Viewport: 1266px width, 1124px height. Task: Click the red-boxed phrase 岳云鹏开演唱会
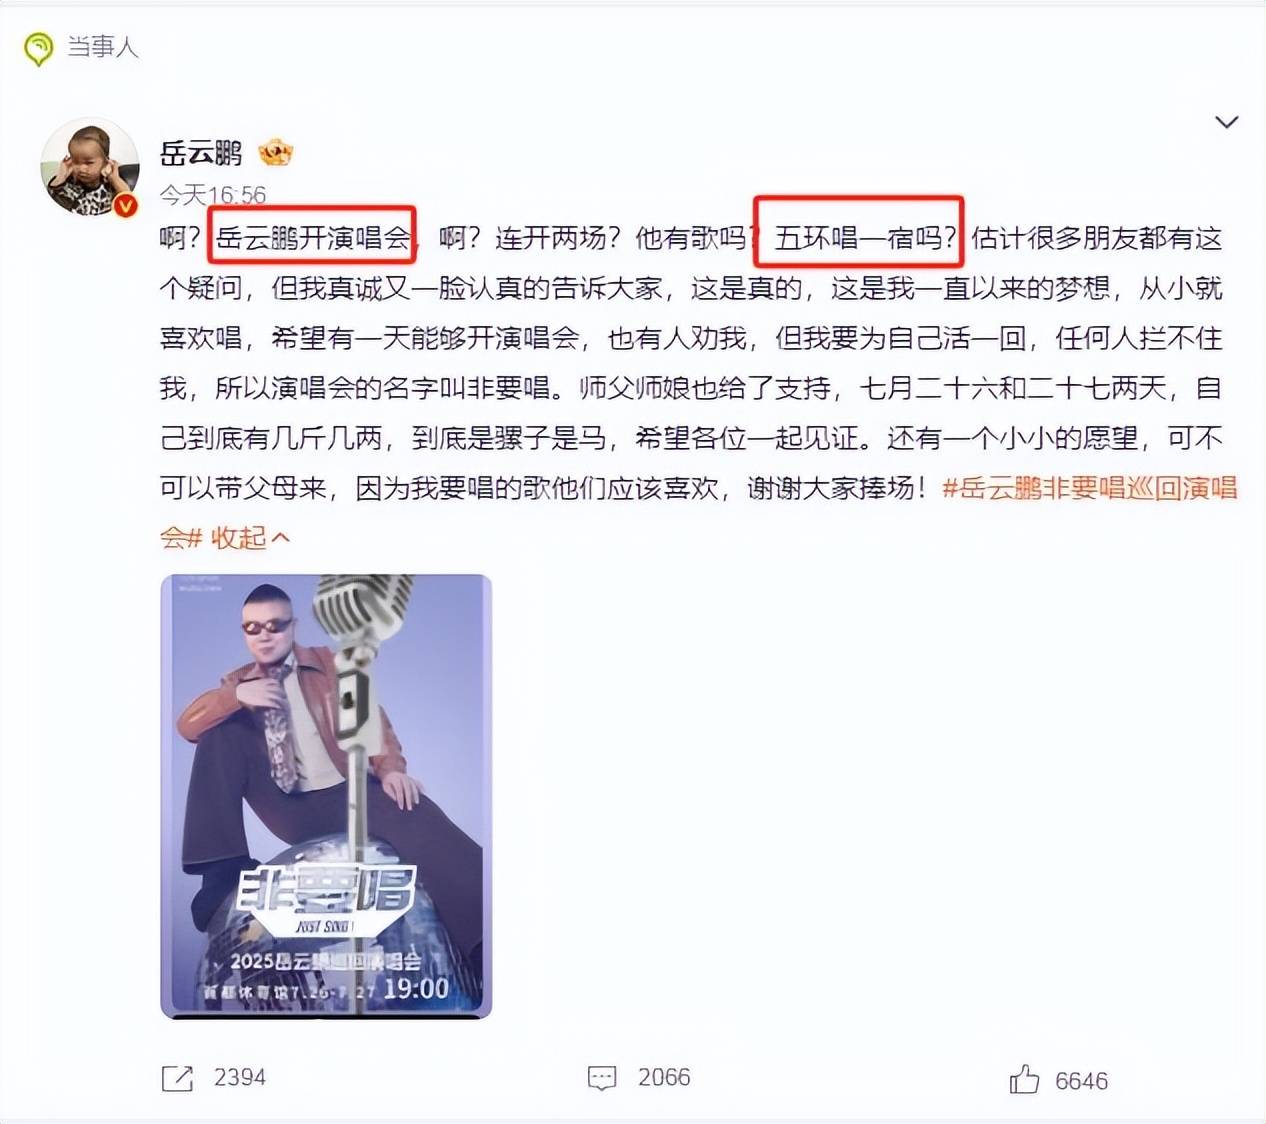313,238
